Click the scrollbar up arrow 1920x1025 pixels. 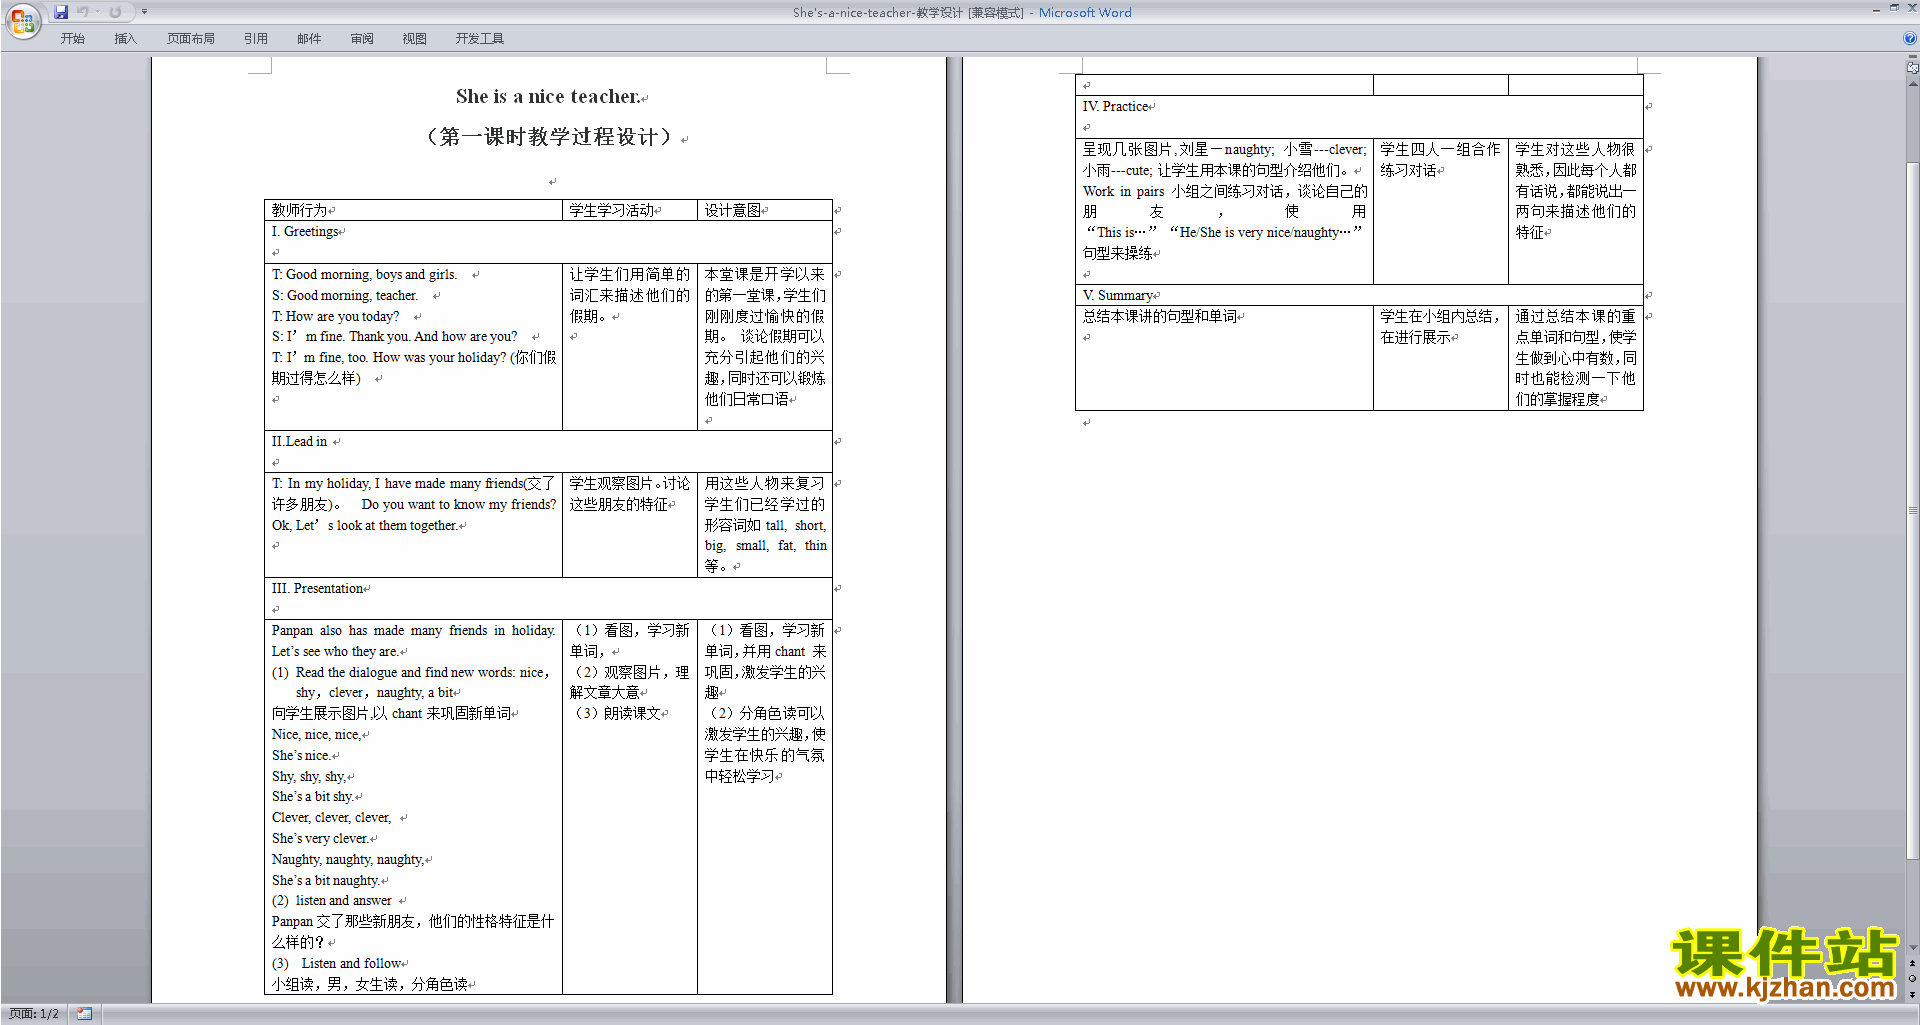1912,84
